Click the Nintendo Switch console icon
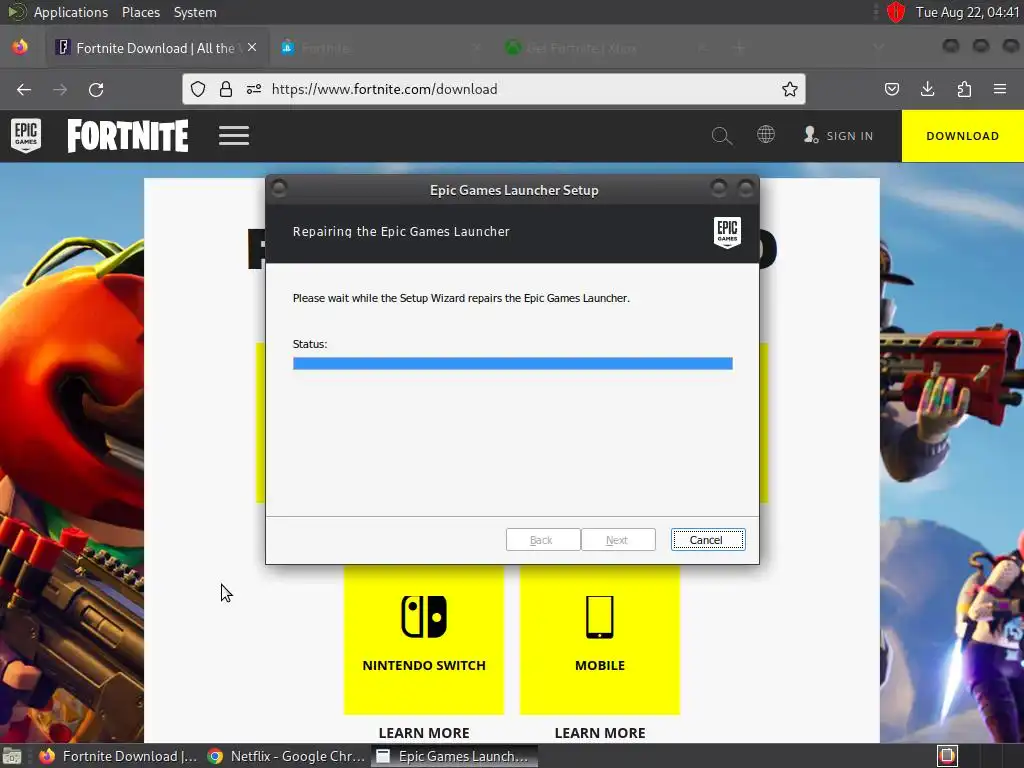The image size is (1024, 768). click(x=424, y=616)
